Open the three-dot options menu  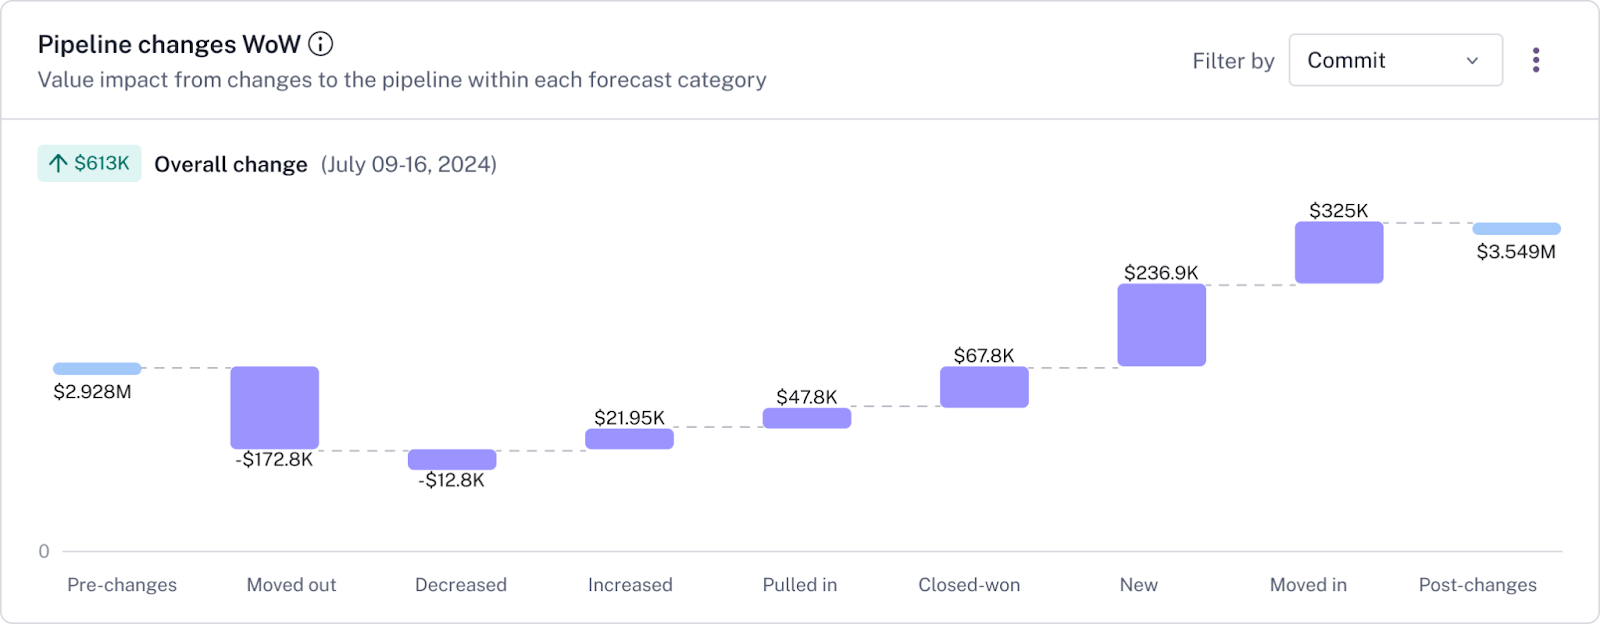pos(1536,59)
